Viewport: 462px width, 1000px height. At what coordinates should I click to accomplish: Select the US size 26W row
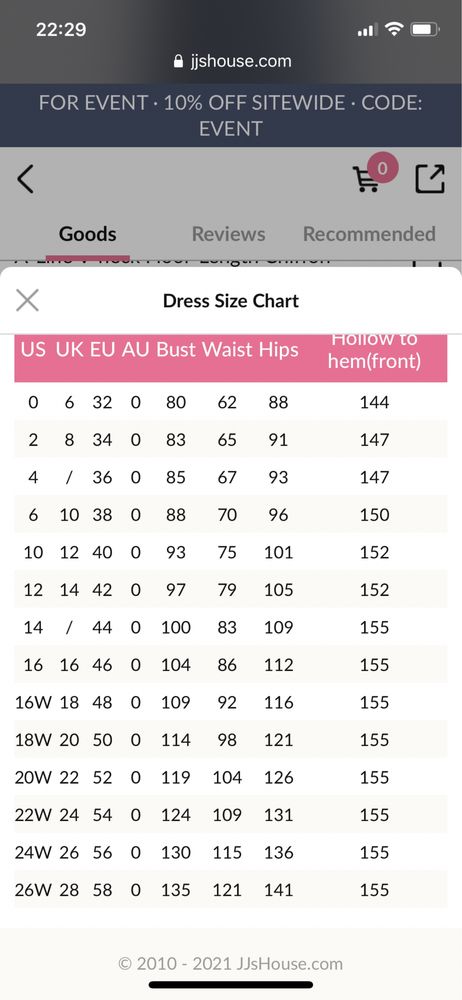tap(231, 890)
